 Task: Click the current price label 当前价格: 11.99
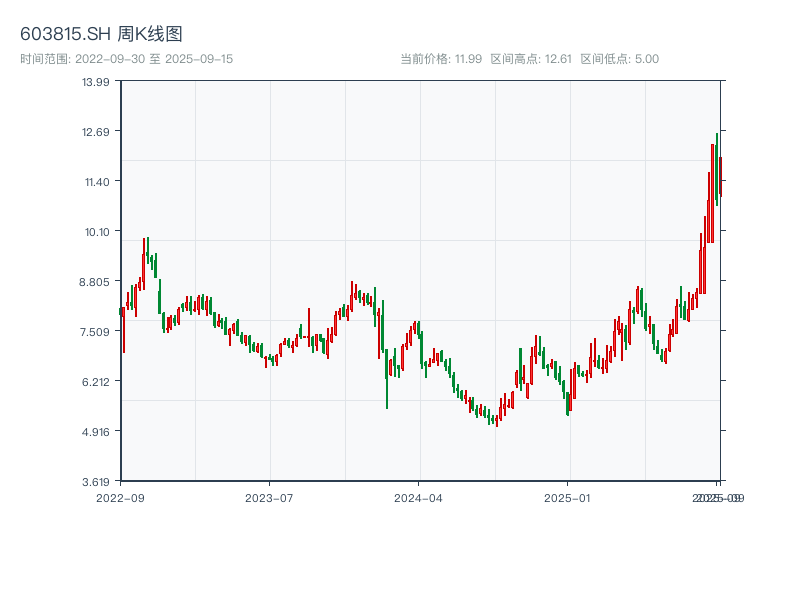tap(441, 59)
